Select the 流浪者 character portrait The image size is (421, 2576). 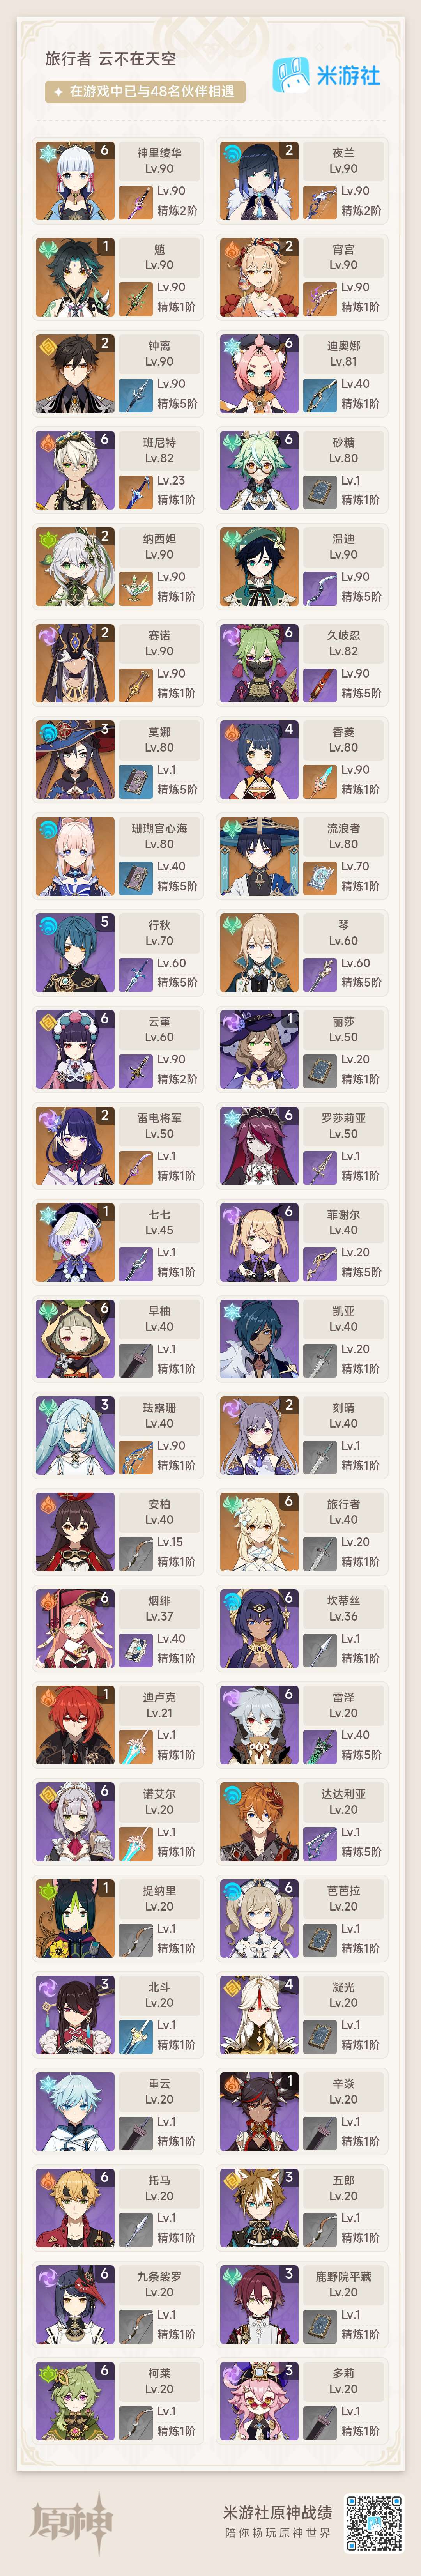pyautogui.click(x=259, y=857)
